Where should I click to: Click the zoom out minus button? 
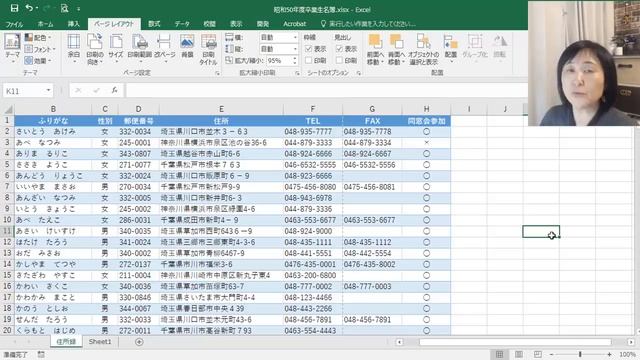[551, 354]
